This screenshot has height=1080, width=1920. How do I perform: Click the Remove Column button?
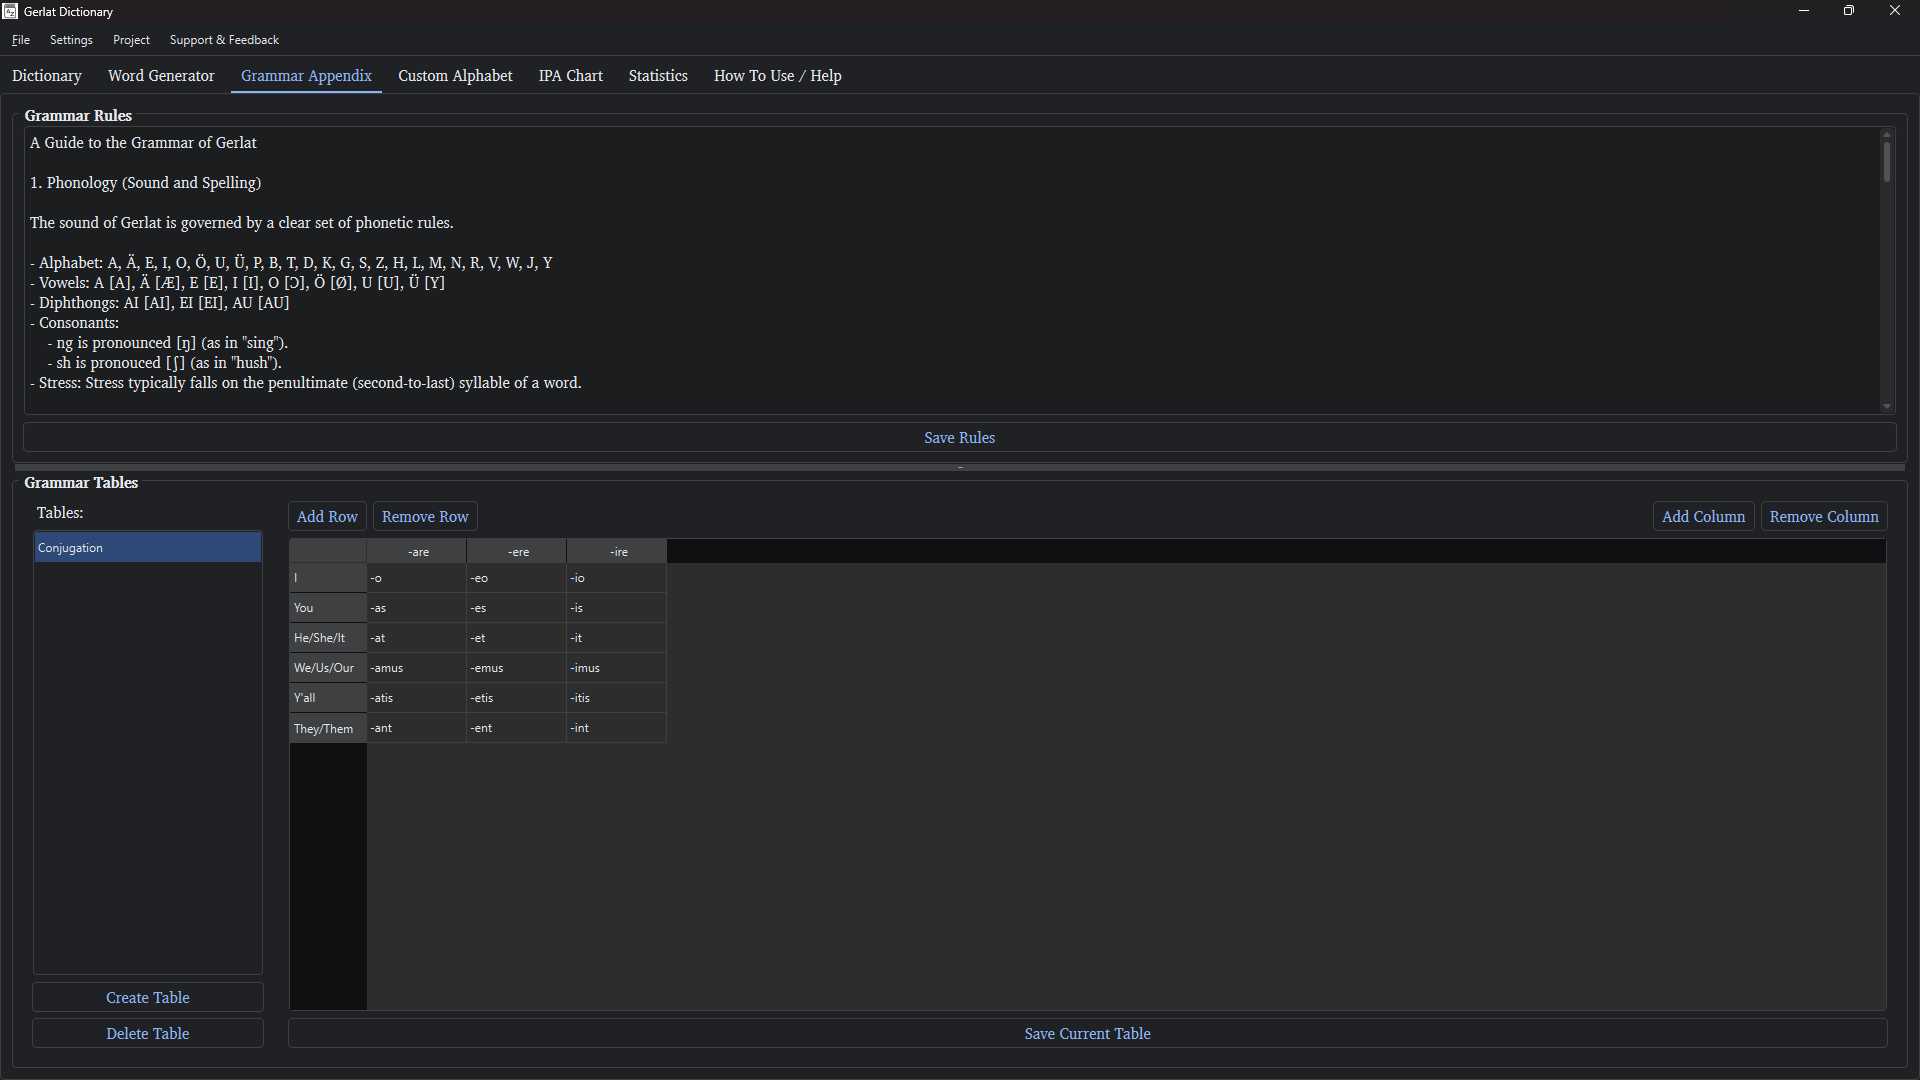(1824, 517)
